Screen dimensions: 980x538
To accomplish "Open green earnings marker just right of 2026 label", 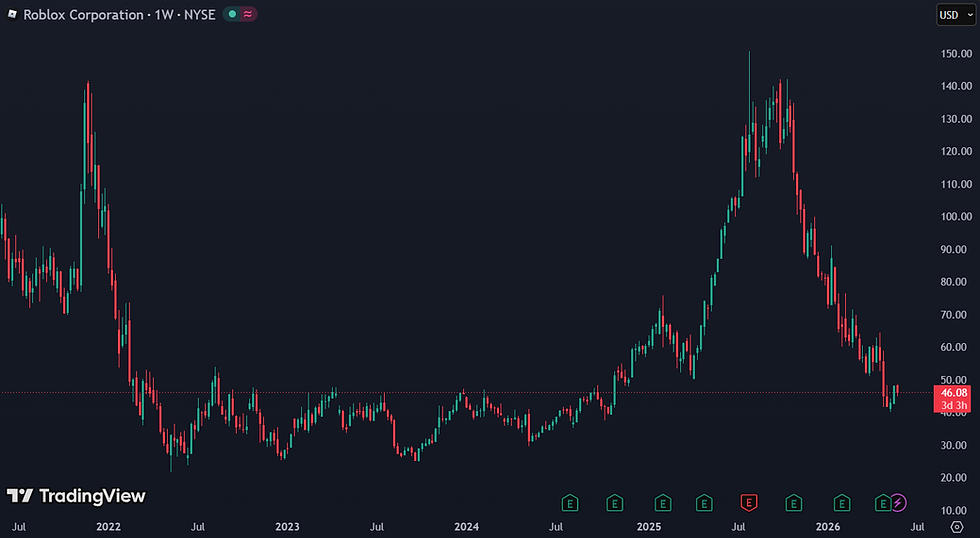I will [x=842, y=502].
